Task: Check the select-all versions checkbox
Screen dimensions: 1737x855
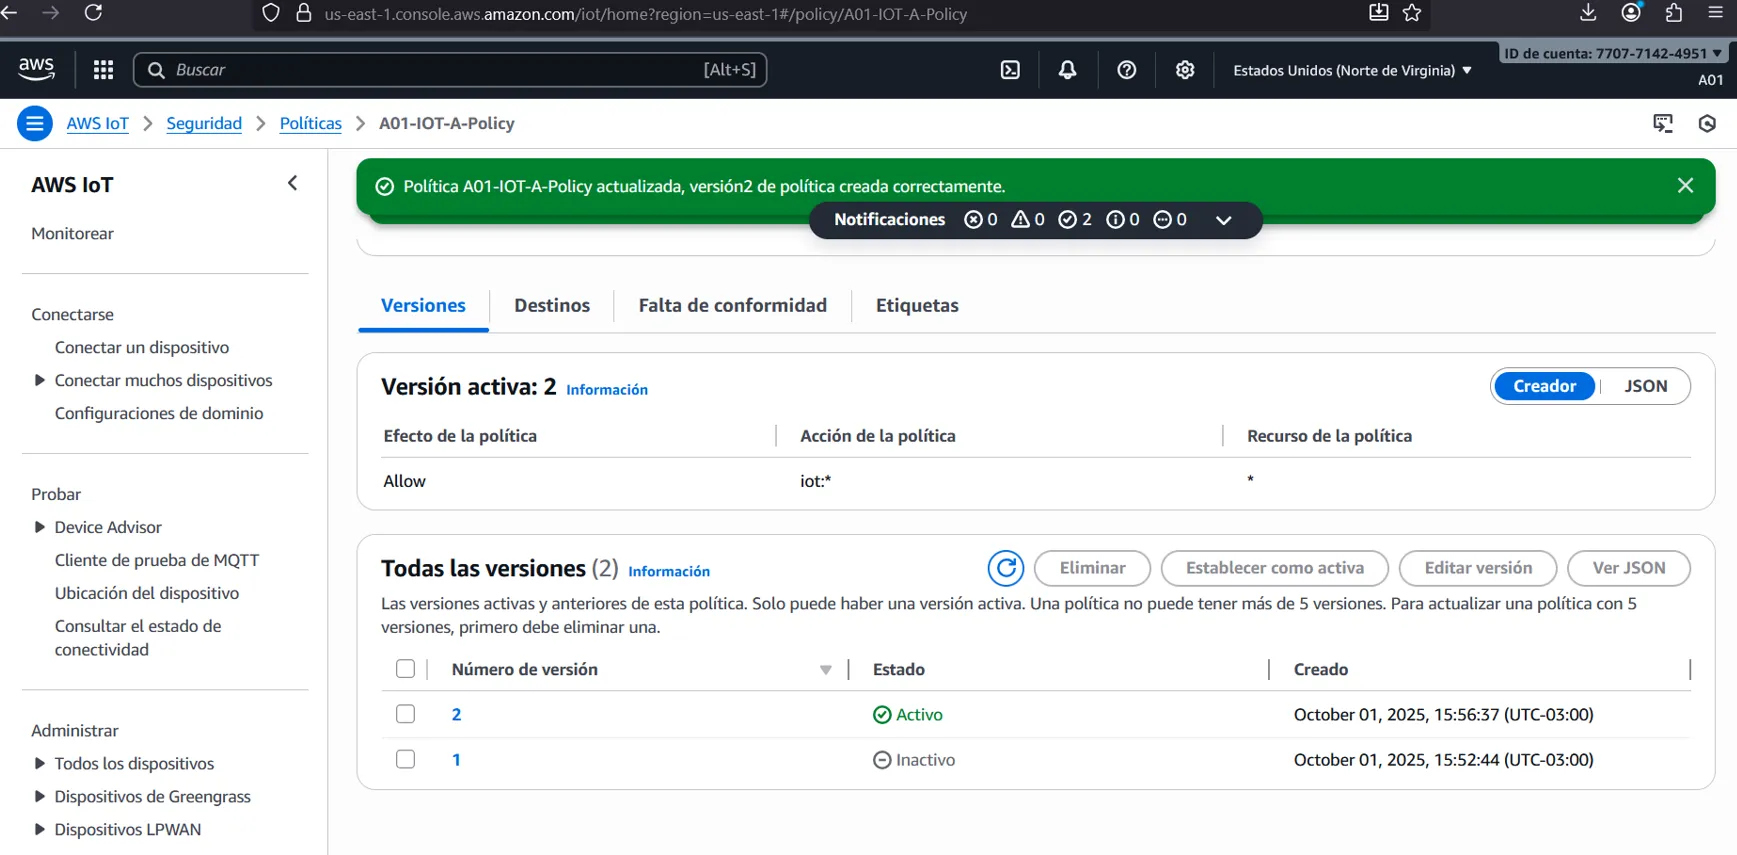Action: click(405, 669)
